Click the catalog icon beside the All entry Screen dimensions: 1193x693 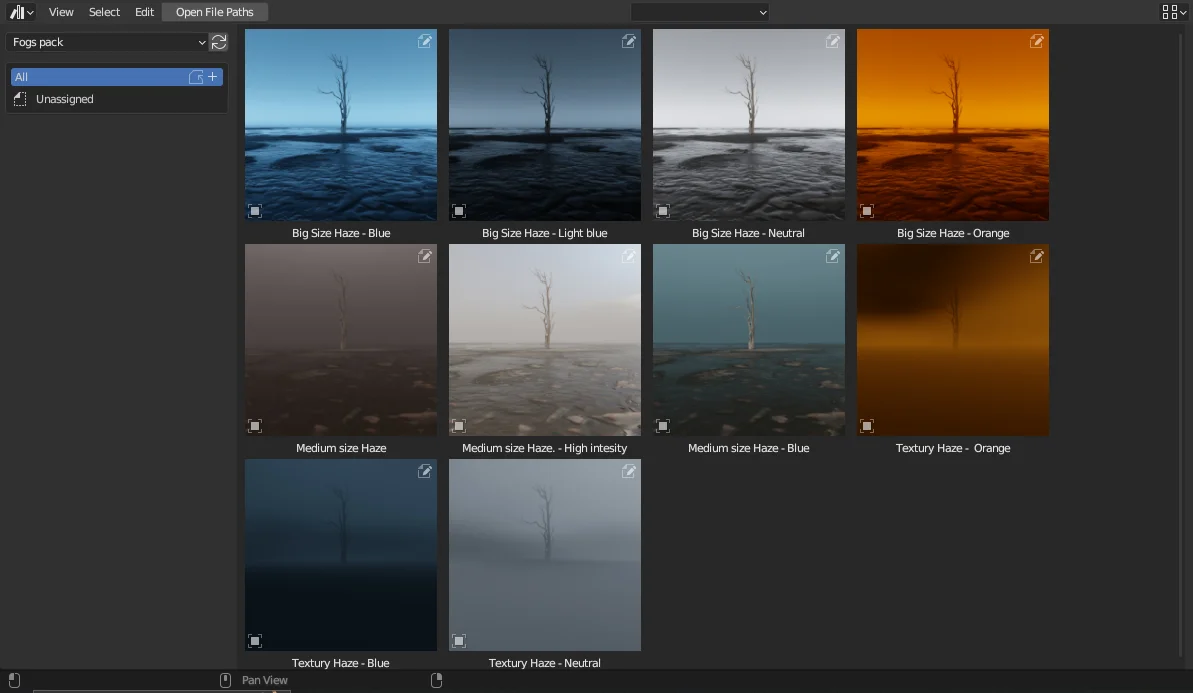click(x=197, y=76)
